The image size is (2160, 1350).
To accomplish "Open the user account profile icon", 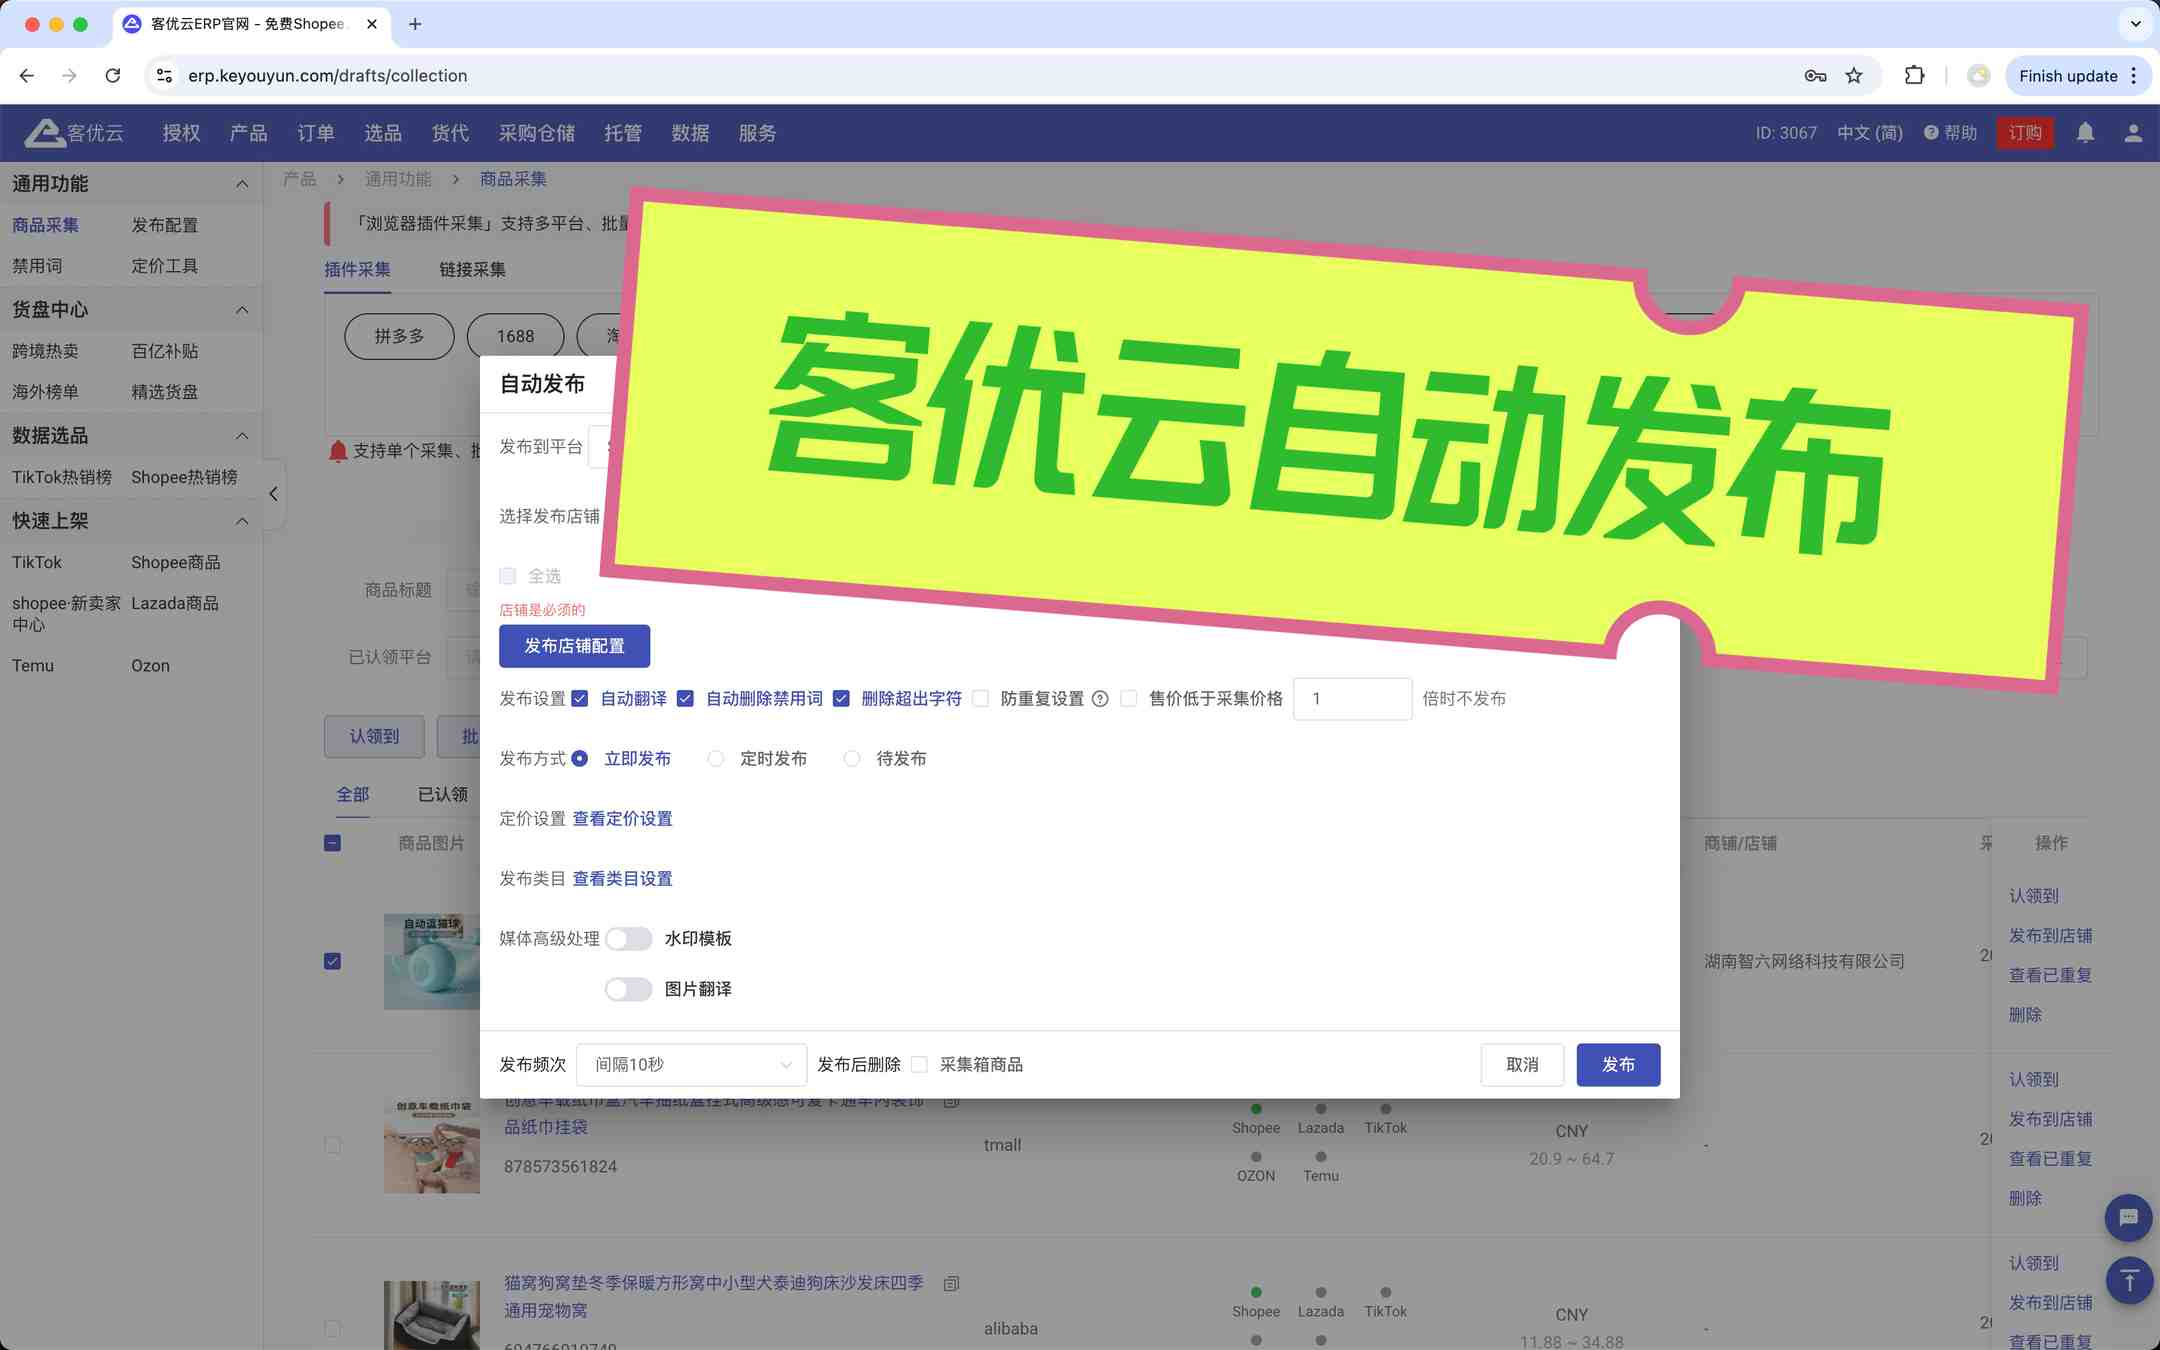I will [x=2133, y=133].
